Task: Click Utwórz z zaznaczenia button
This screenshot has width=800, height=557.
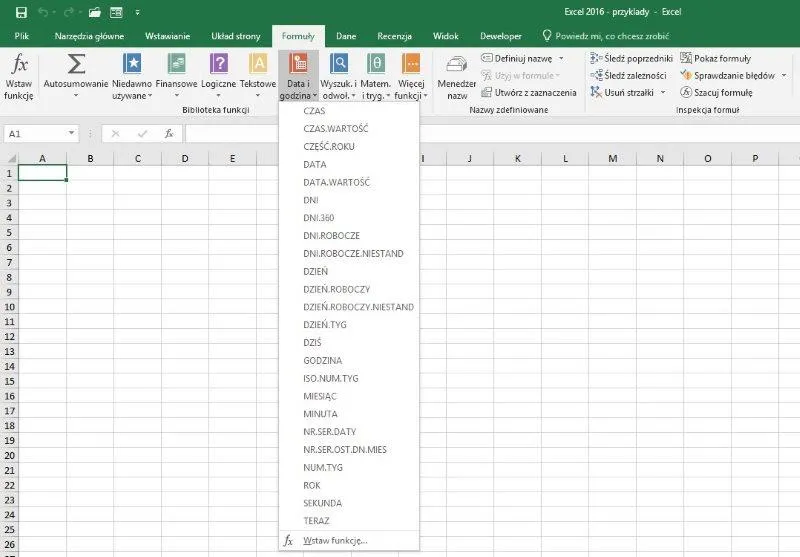Action: (x=529, y=92)
